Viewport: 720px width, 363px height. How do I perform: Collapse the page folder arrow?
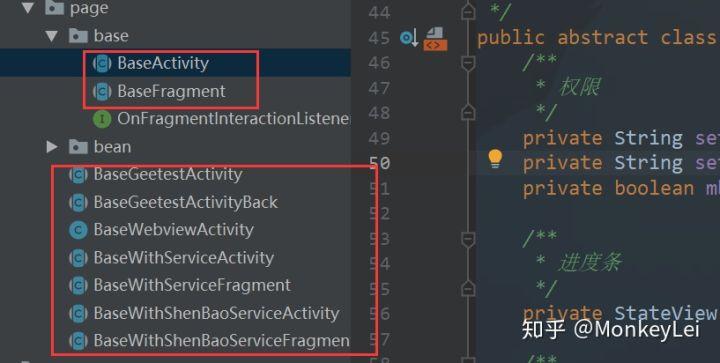[x=28, y=8]
